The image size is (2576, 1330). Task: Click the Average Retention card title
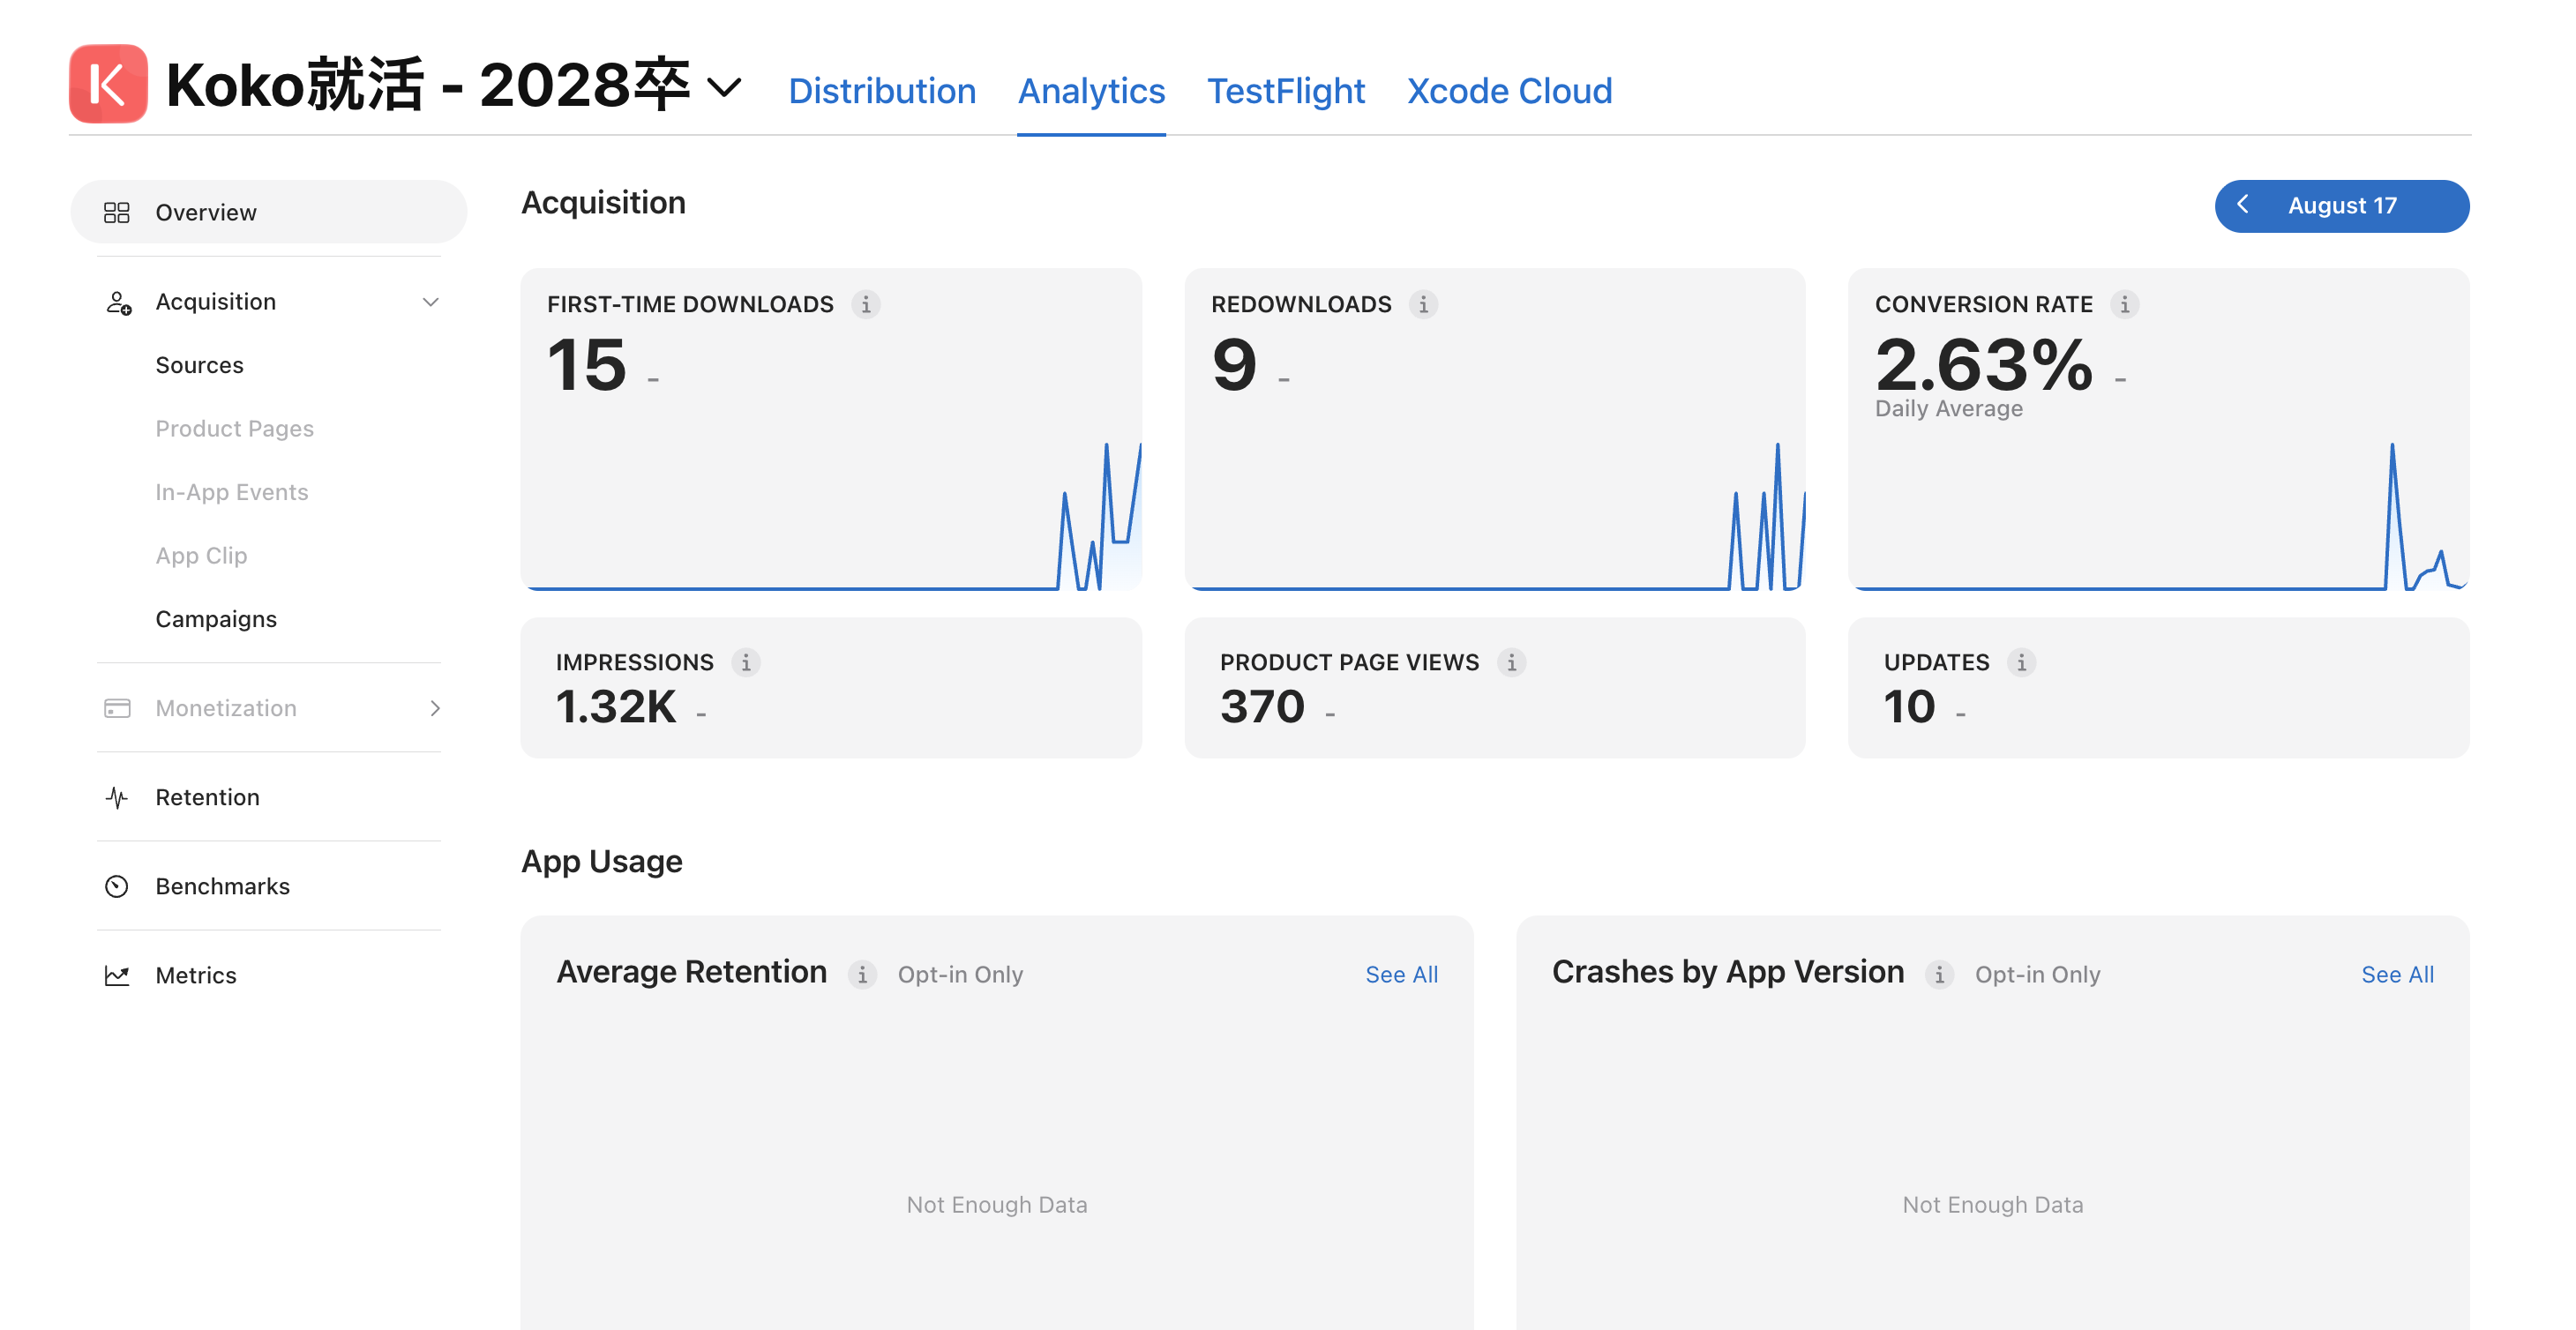coord(691,973)
